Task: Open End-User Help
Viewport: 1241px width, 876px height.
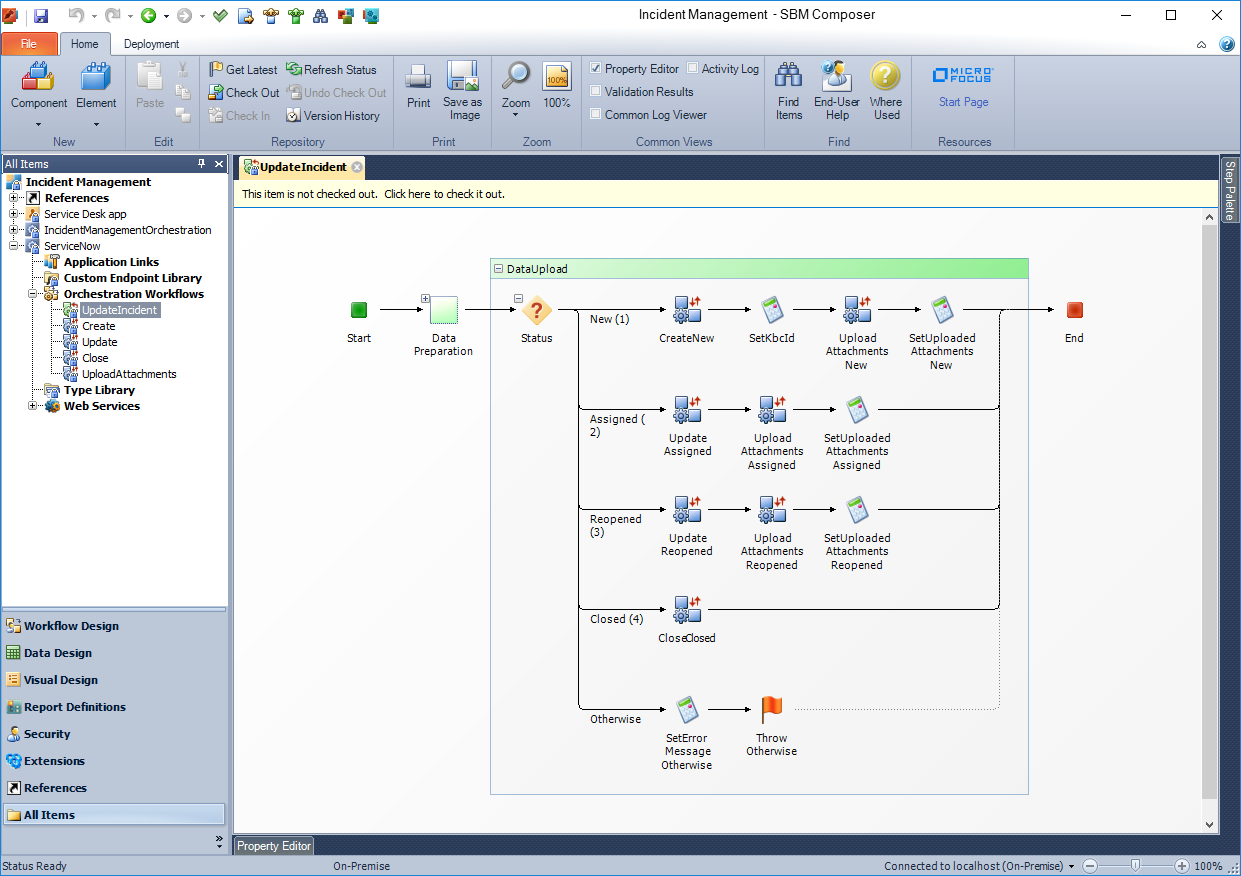Action: 837,90
